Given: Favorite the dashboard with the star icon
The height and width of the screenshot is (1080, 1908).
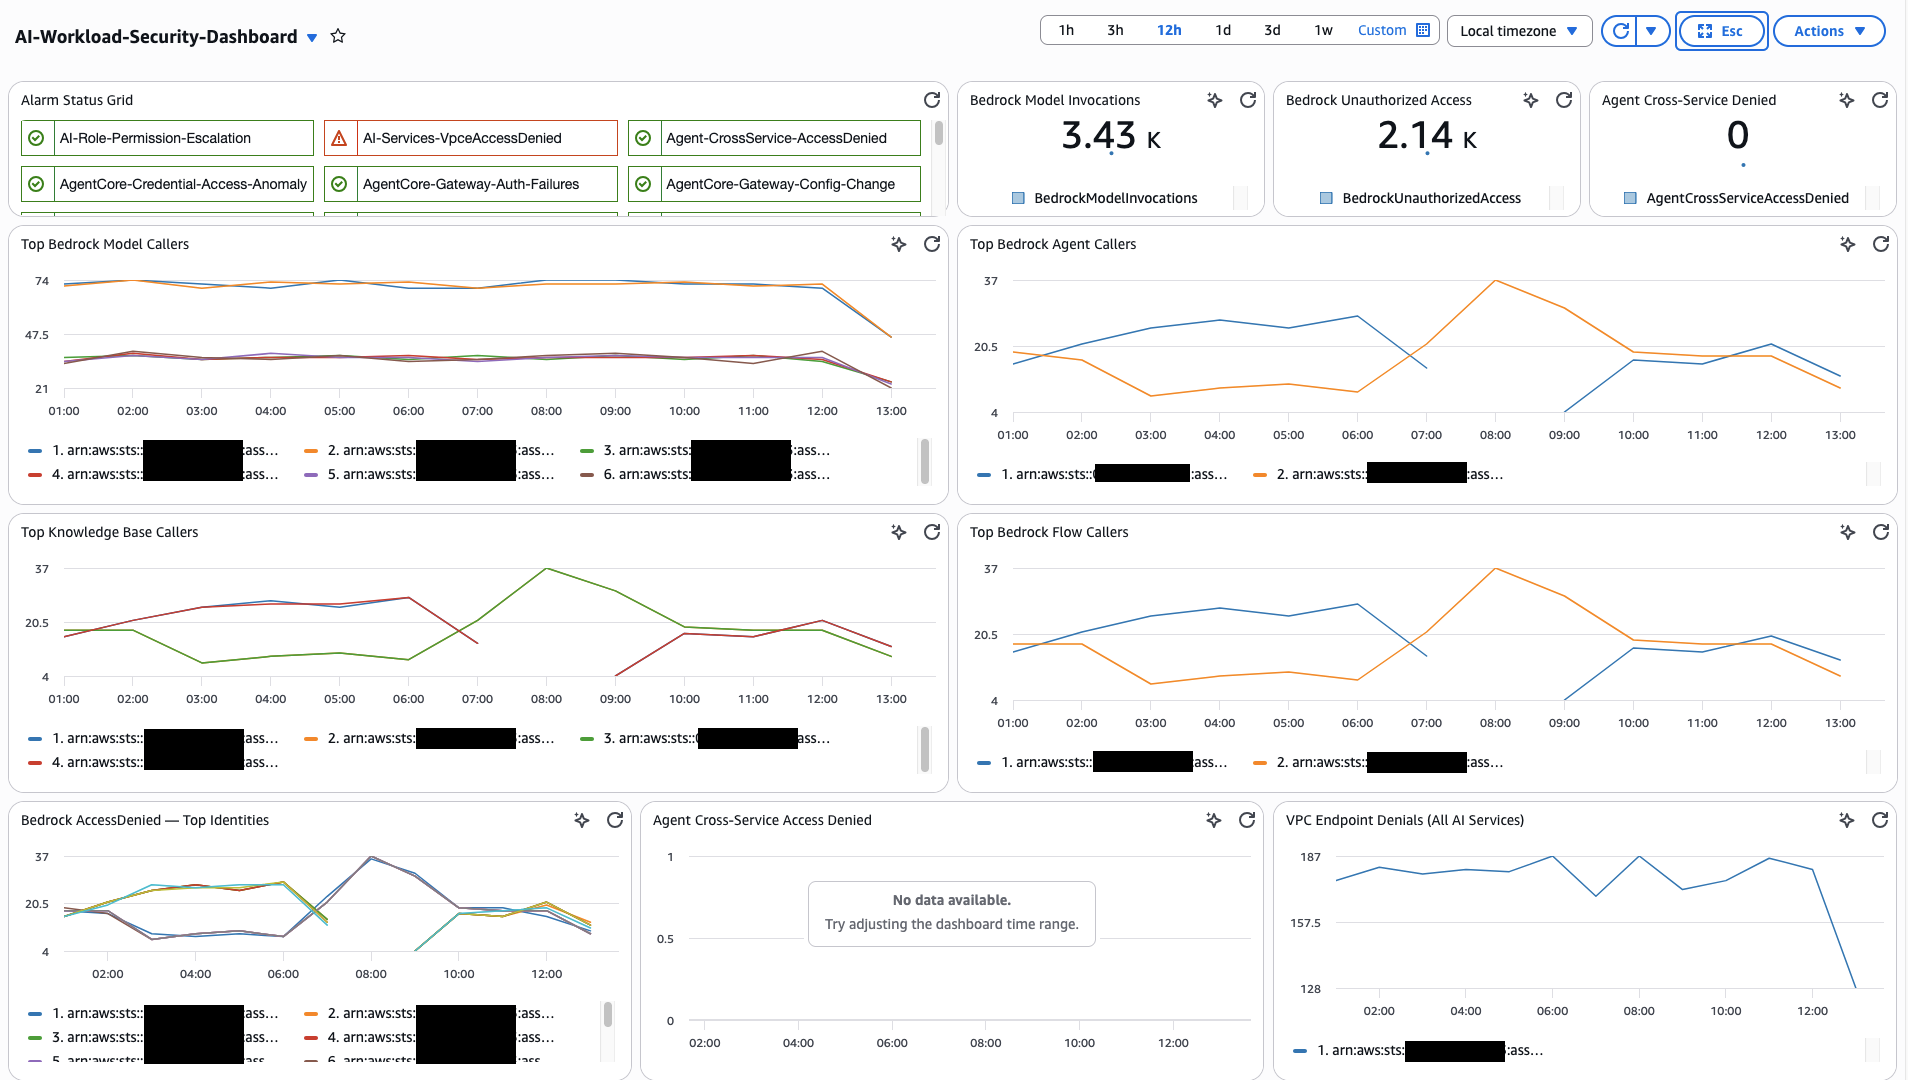Looking at the screenshot, I should coord(338,36).
